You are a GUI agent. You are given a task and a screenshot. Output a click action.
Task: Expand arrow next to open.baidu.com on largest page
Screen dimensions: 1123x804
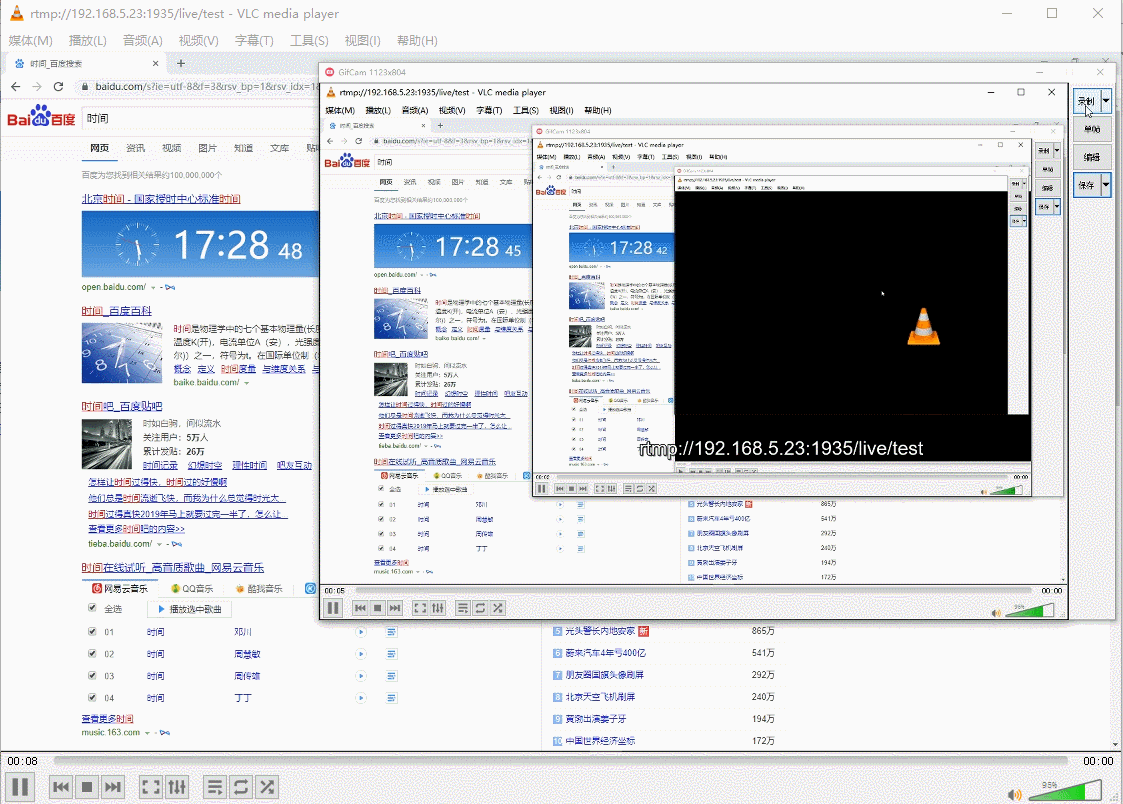click(153, 288)
